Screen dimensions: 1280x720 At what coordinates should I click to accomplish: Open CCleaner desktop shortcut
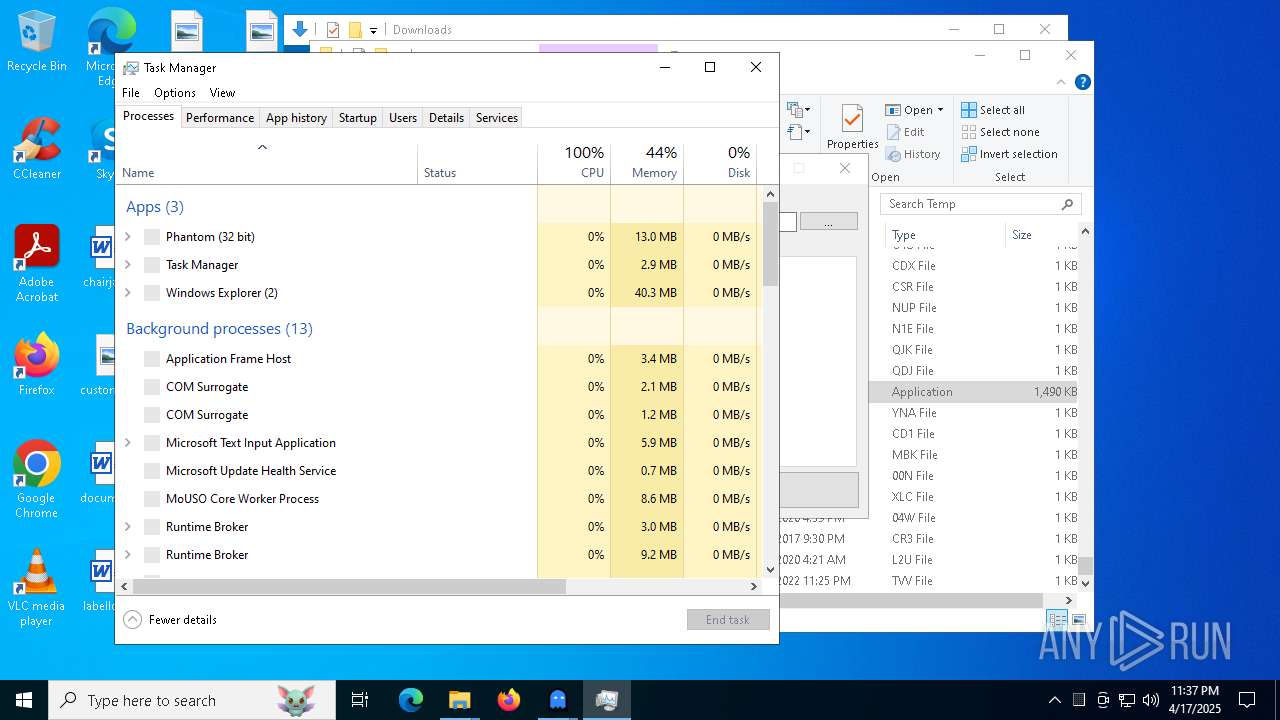pos(37,150)
